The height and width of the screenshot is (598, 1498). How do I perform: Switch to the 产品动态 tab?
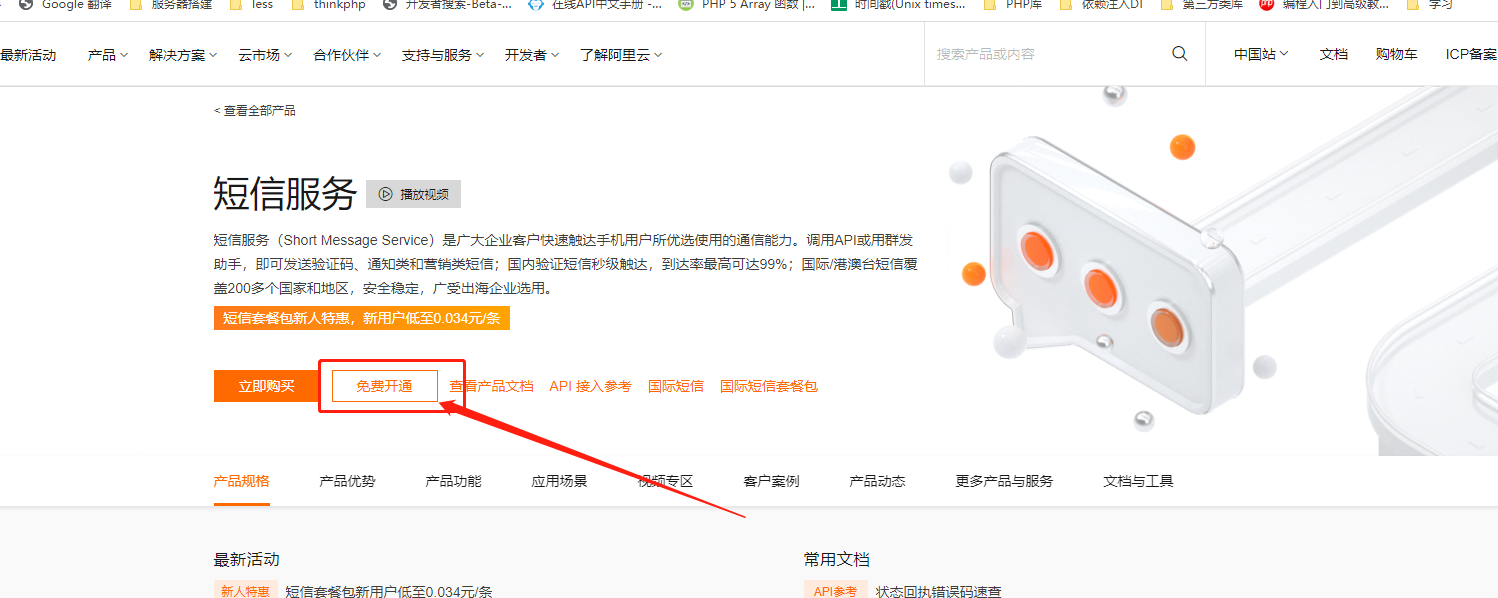point(877,481)
